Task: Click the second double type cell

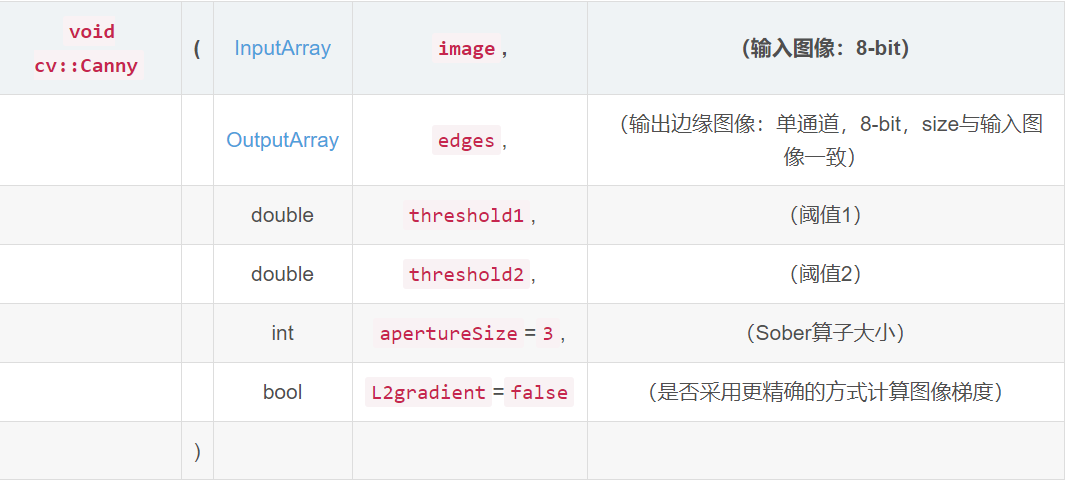Action: pos(282,274)
